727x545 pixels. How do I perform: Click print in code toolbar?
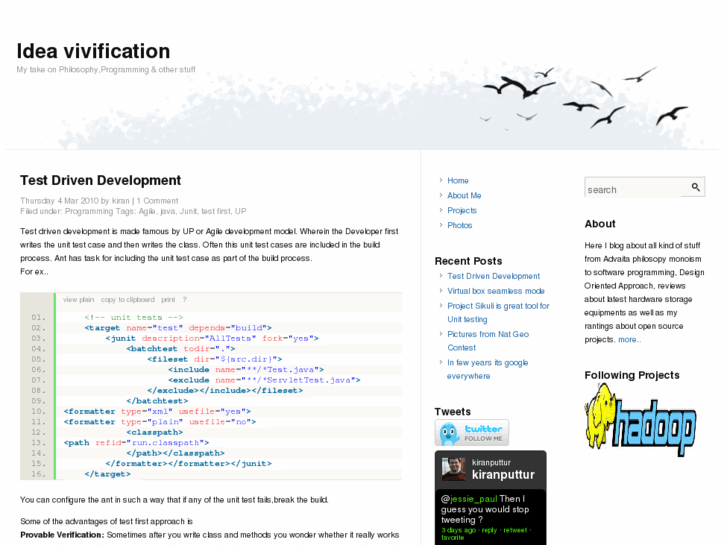[x=168, y=300]
